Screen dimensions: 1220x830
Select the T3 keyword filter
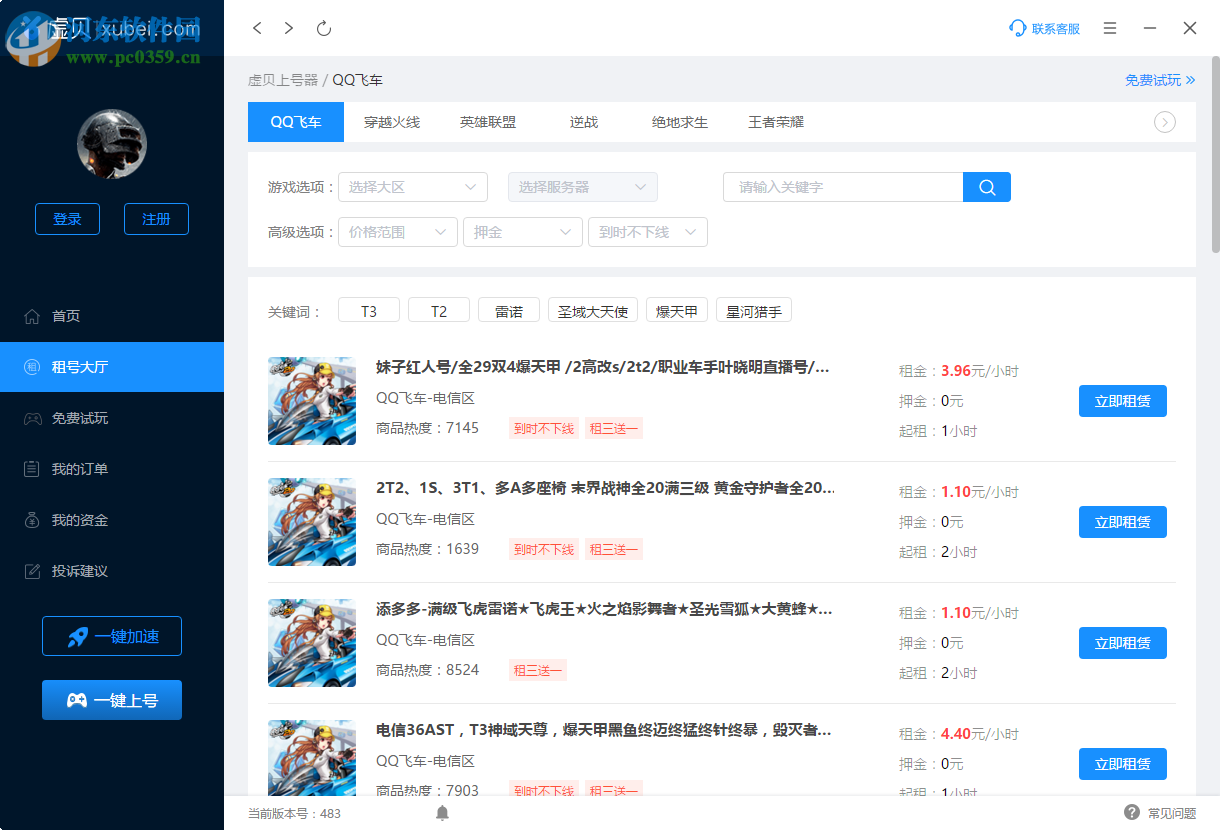(368, 310)
